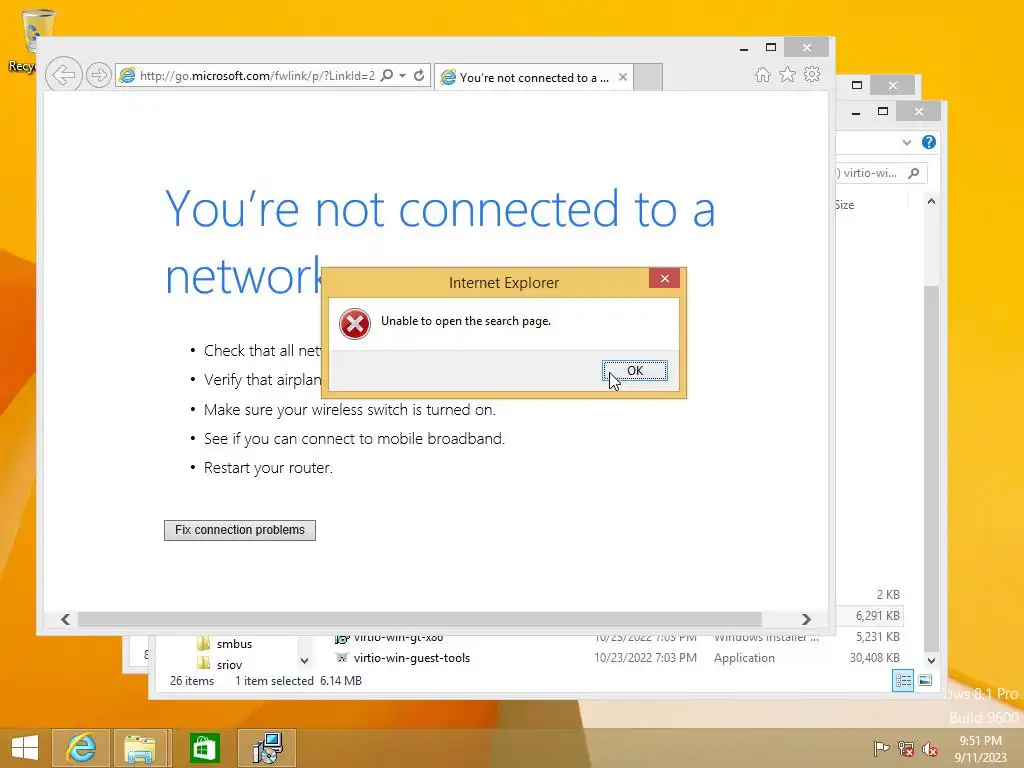This screenshot has width=1024, height=768.
Task: Maximize the Internet Explorer window
Action: [771, 48]
